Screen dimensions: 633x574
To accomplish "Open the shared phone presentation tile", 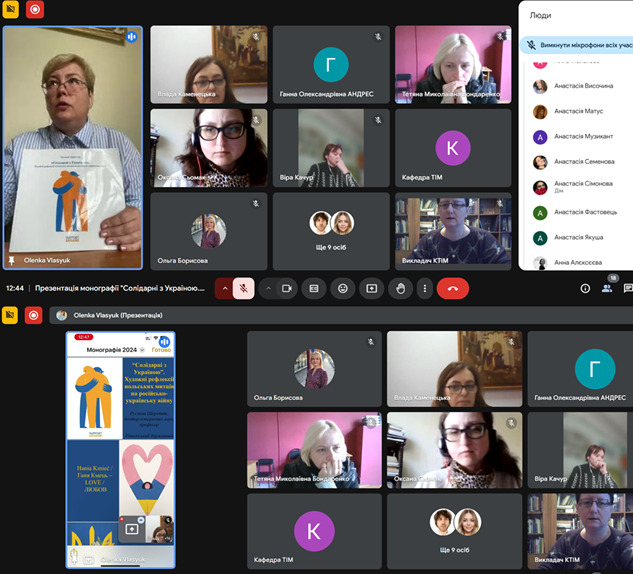I will click(x=121, y=450).
